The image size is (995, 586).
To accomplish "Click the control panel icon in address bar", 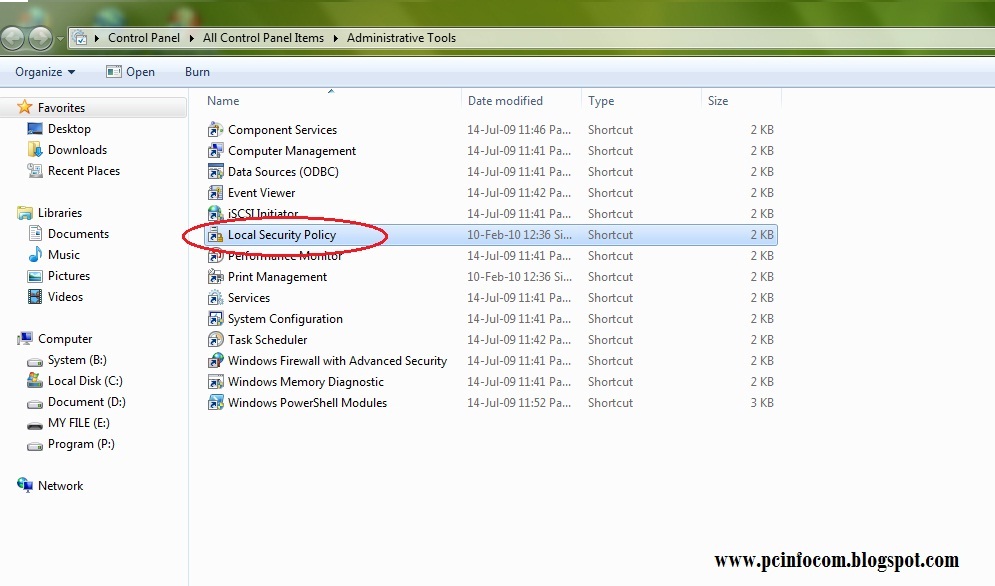I will pos(80,38).
